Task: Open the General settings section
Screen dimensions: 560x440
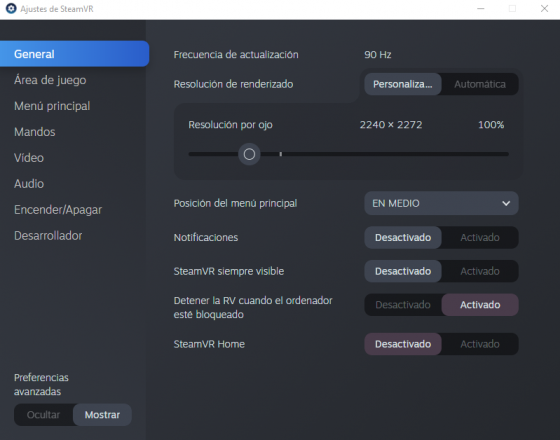Action: (74, 54)
